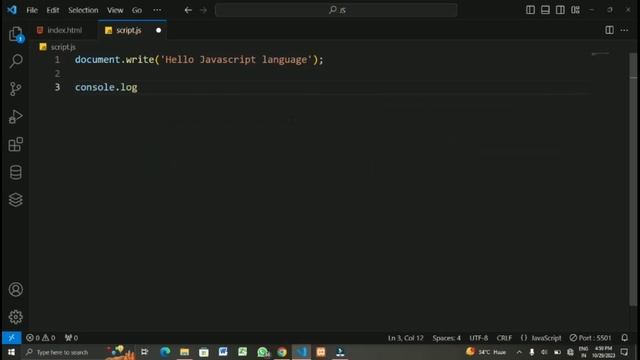Open Google Chrome from the taskbar
This screenshot has height=360, width=640.
(x=282, y=352)
